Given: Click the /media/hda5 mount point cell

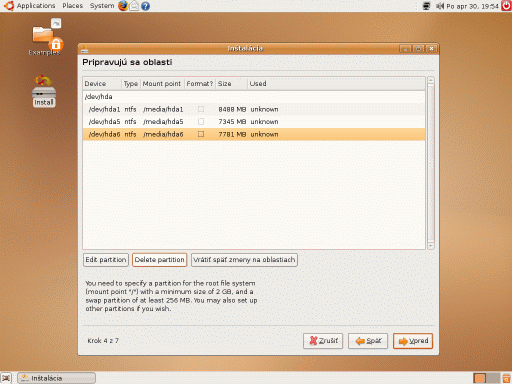Looking at the screenshot, I should coord(163,121).
